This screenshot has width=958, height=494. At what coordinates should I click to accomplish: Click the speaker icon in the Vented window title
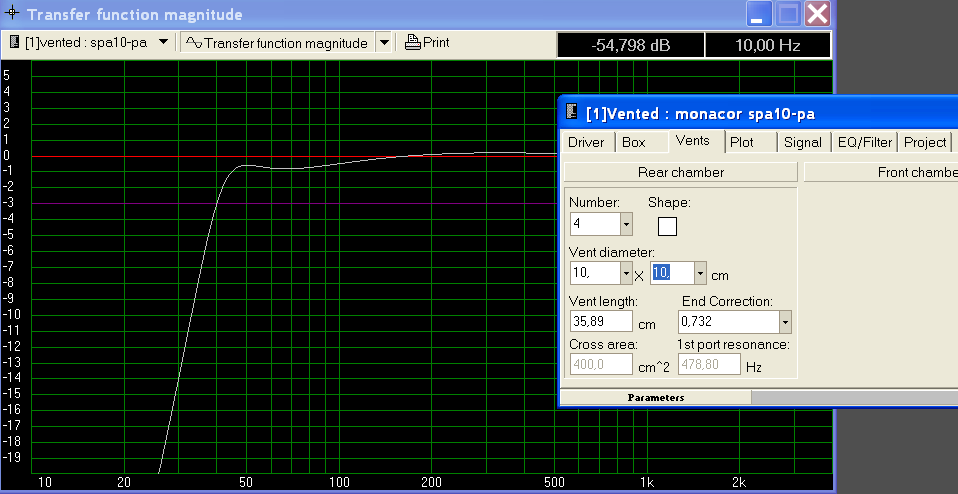click(x=572, y=112)
